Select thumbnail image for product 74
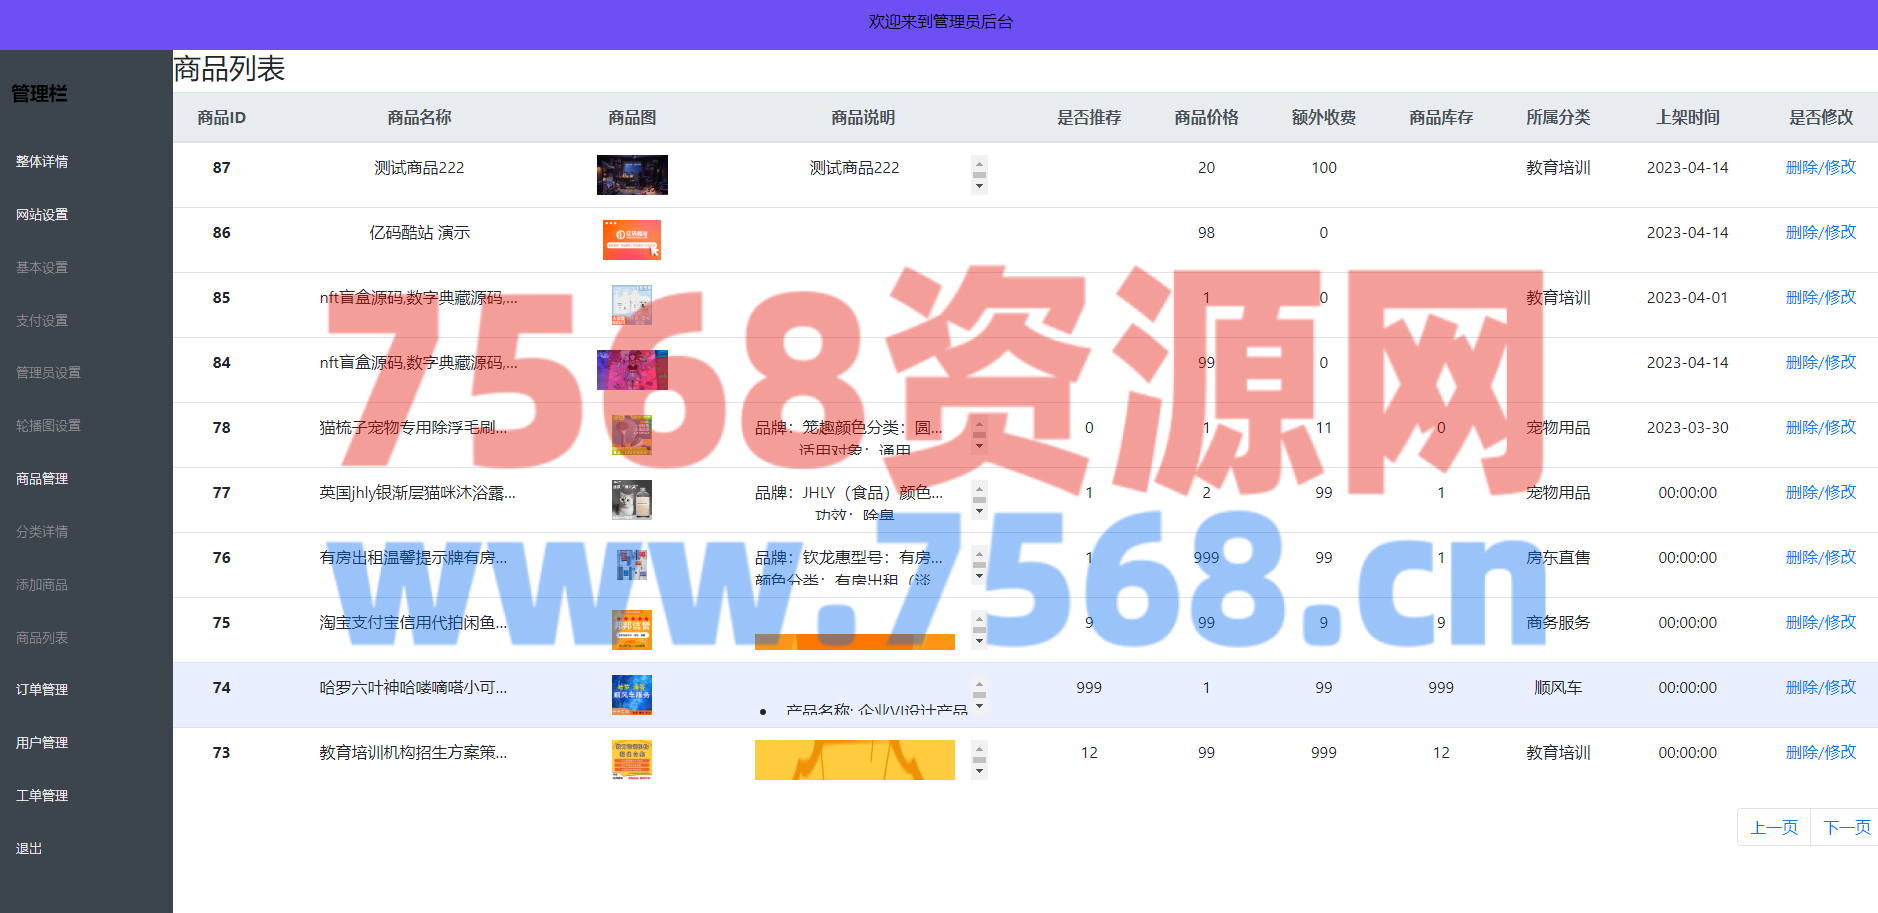The height and width of the screenshot is (913, 1878). (632, 695)
